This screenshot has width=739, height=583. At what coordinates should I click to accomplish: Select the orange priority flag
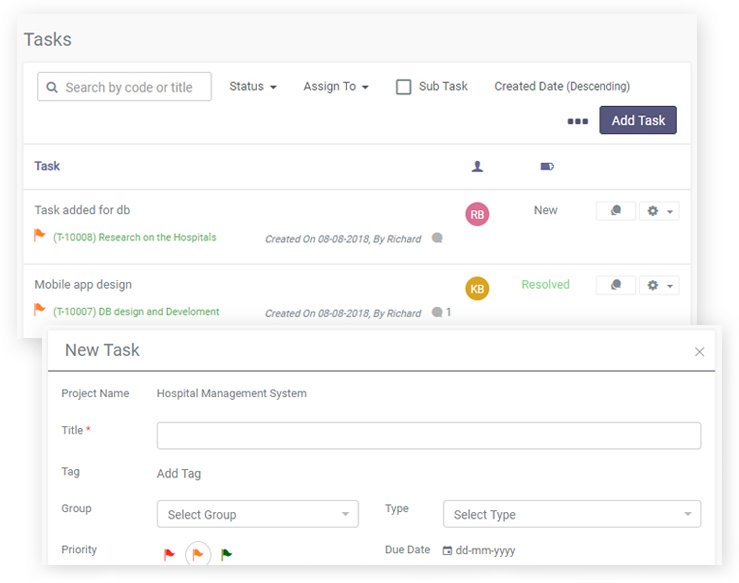pos(197,554)
